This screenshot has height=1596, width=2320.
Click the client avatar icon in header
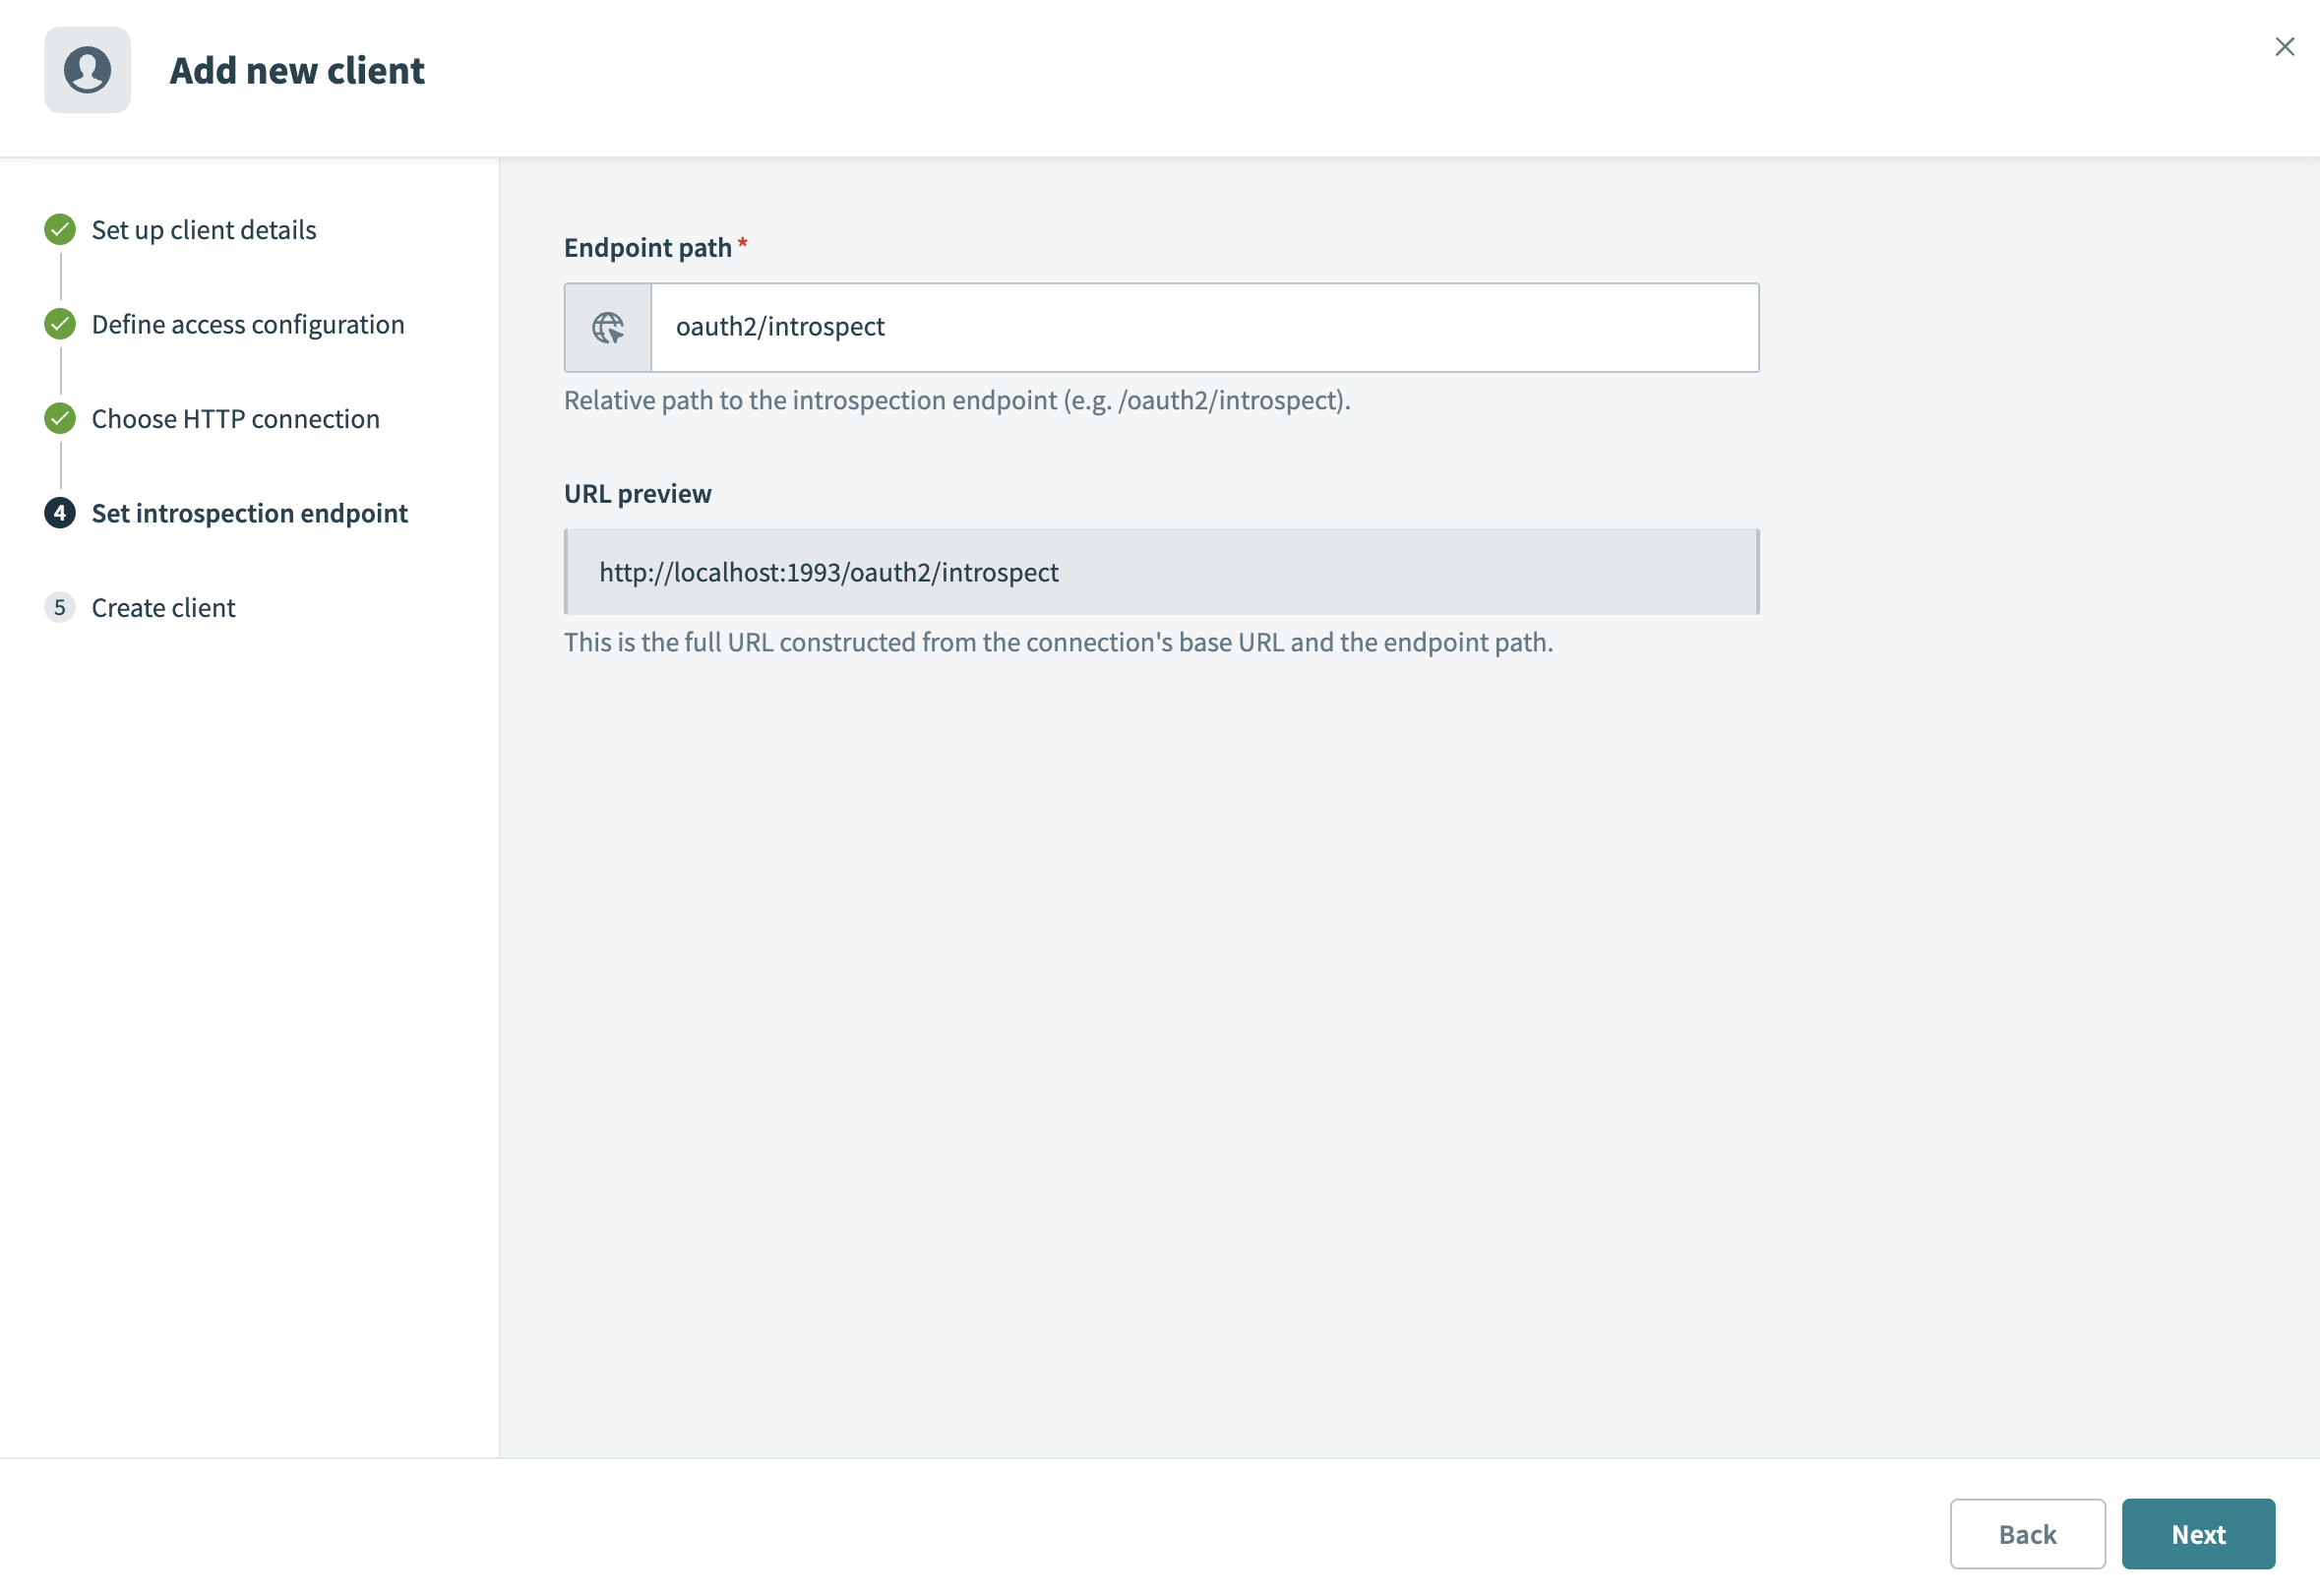87,70
